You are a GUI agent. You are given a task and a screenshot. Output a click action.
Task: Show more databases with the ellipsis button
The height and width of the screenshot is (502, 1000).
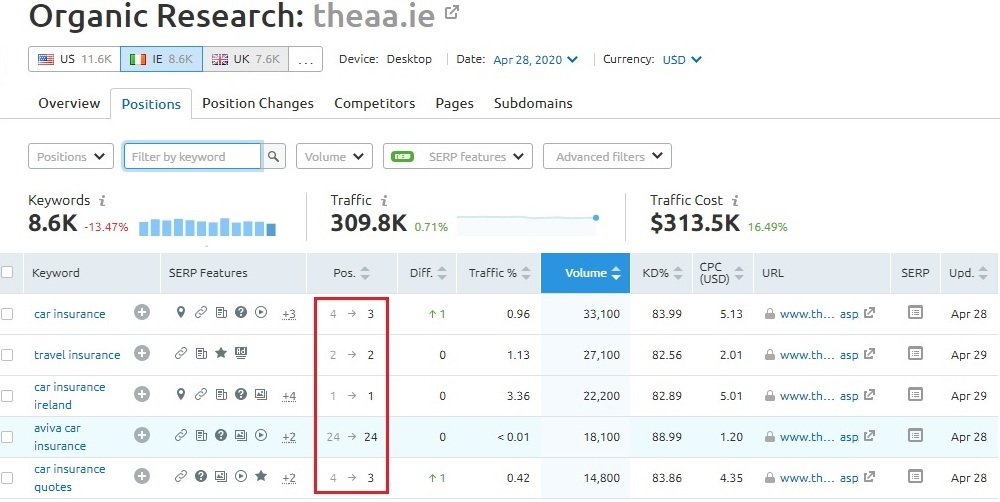pos(305,59)
